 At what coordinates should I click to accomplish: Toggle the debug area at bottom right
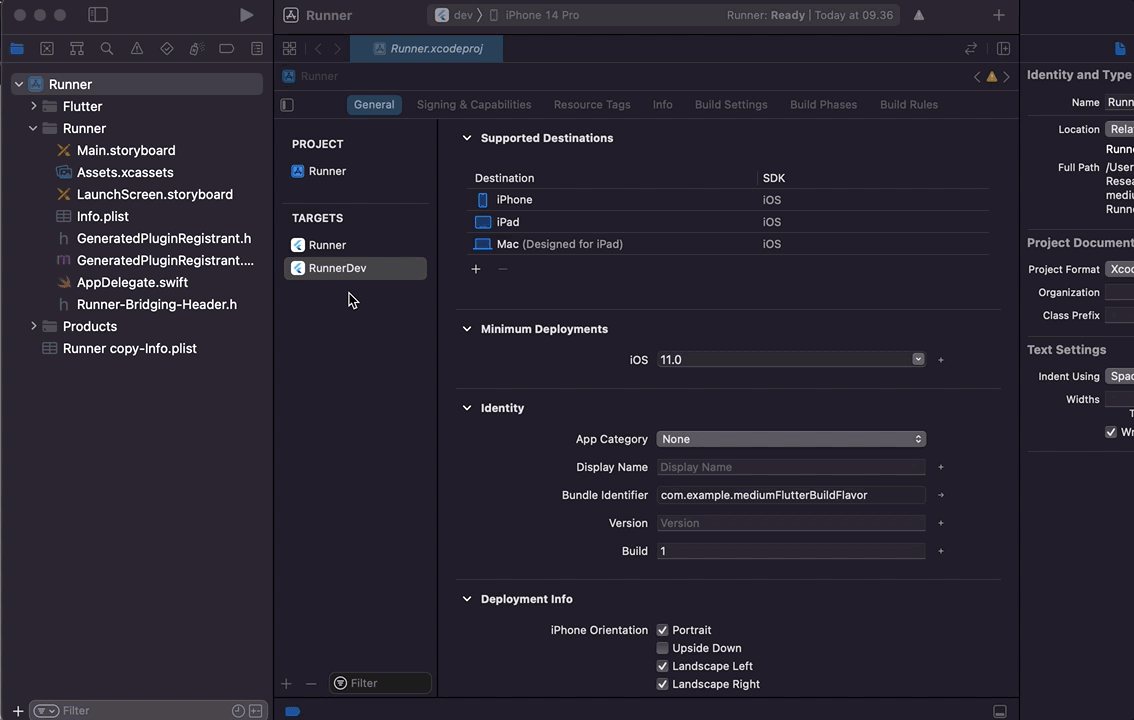(x=1000, y=711)
